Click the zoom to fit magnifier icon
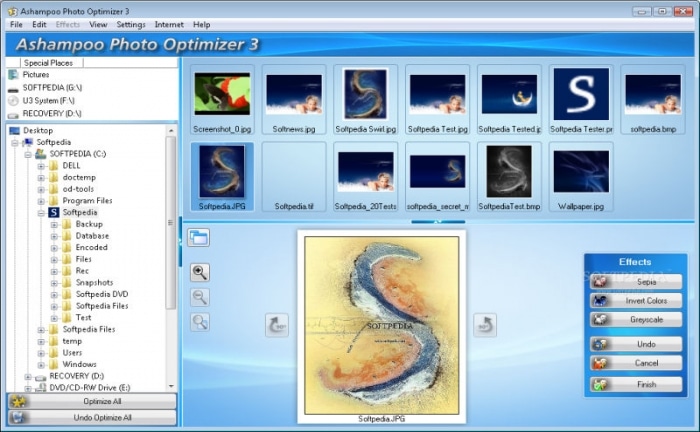The width and height of the screenshot is (700, 432). 200,322
